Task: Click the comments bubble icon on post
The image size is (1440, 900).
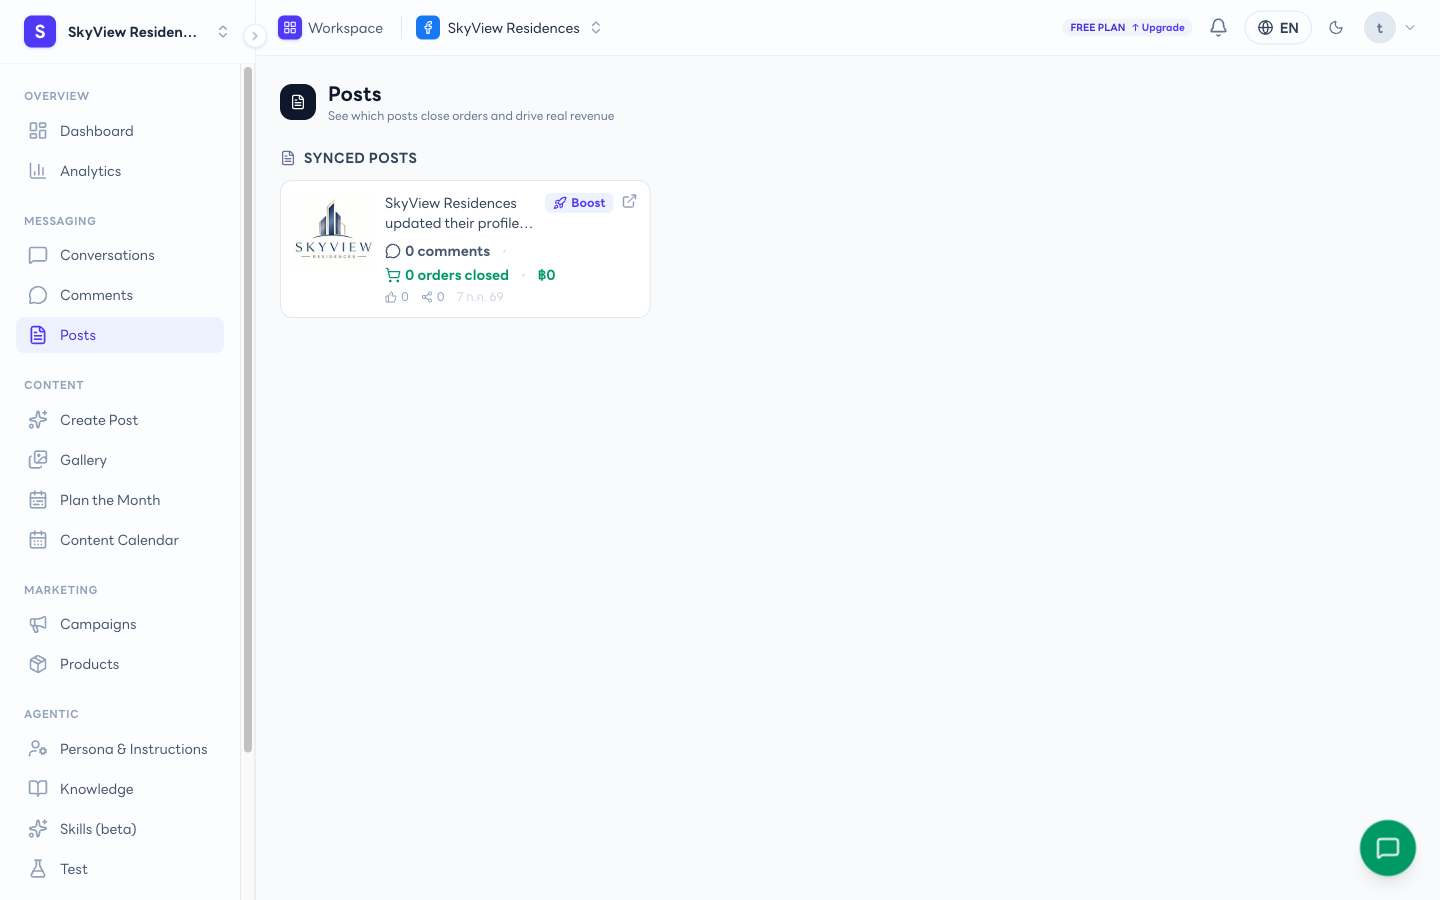Action: pos(393,251)
